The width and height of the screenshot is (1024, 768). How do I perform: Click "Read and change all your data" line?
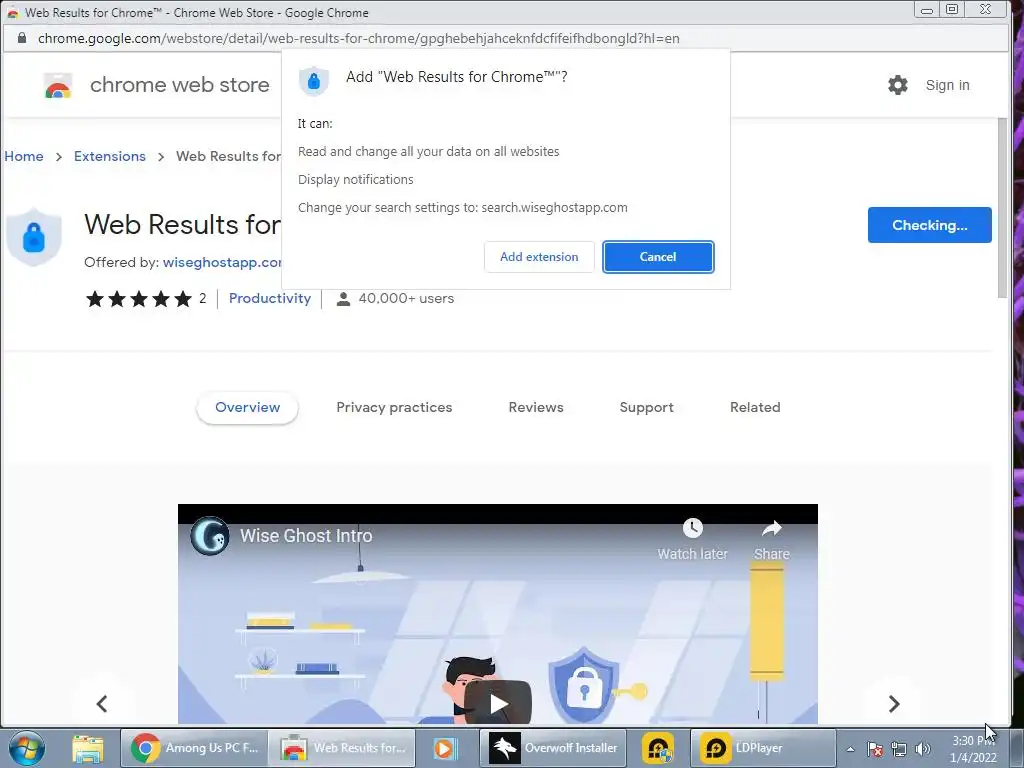(428, 152)
